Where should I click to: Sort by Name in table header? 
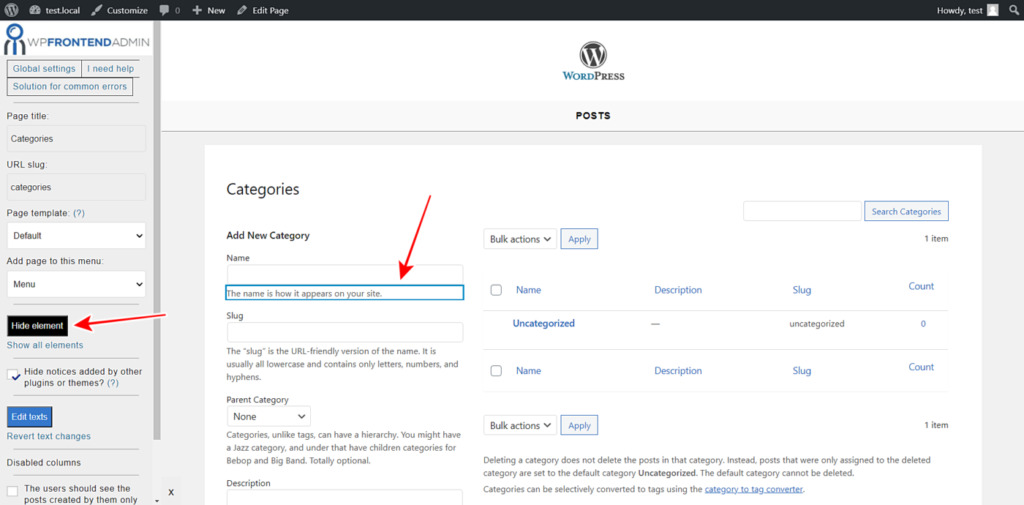coord(528,290)
